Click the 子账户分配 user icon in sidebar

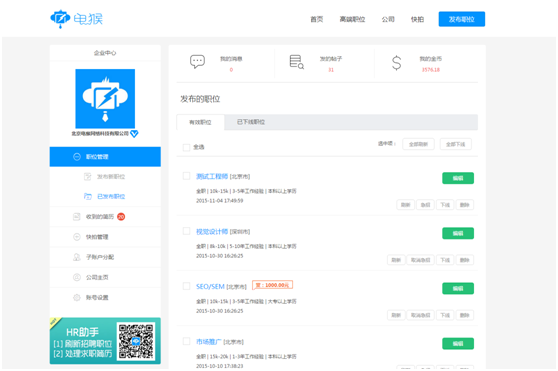coord(77,257)
